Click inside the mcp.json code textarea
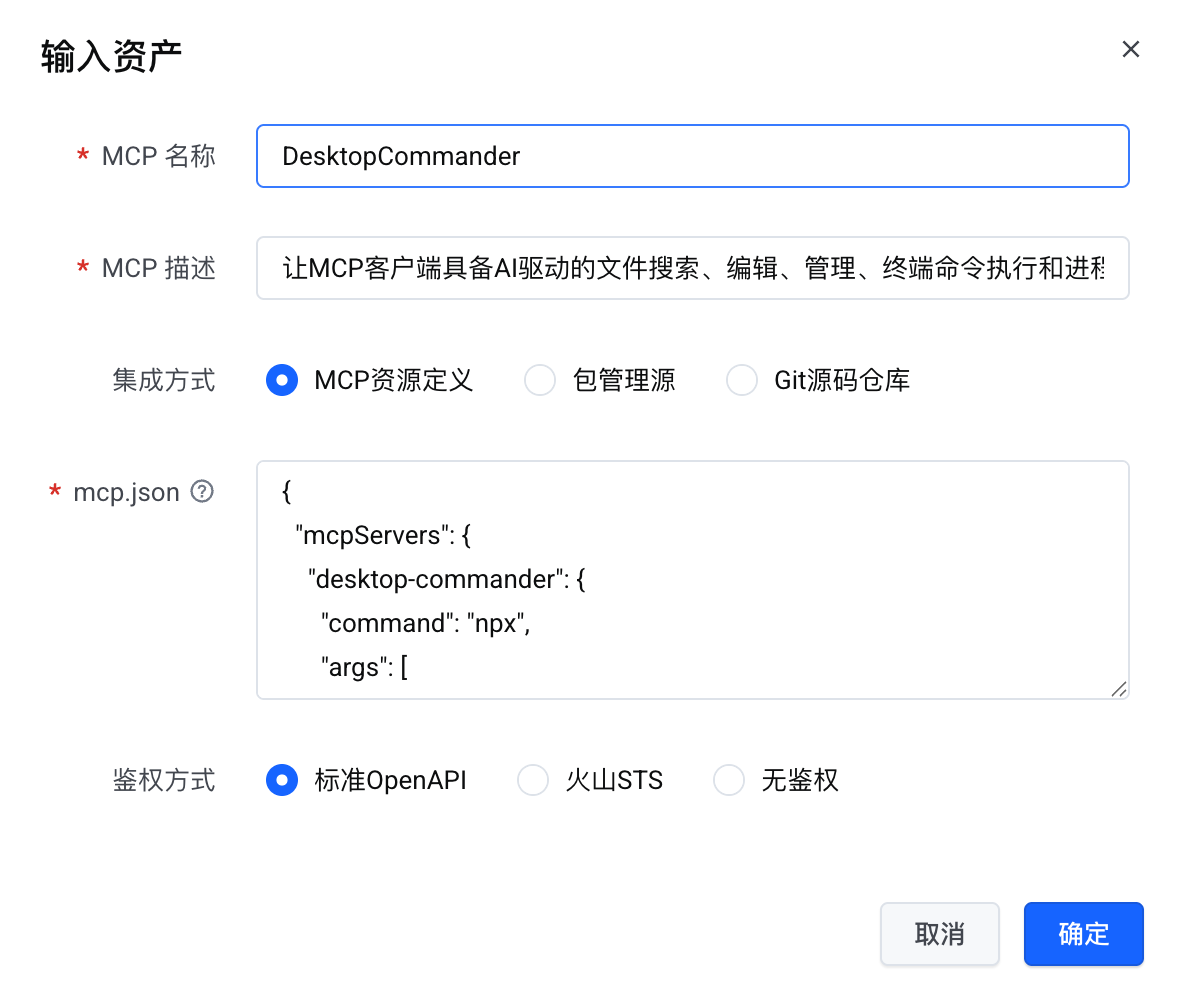The image size is (1190, 996). coord(692,579)
